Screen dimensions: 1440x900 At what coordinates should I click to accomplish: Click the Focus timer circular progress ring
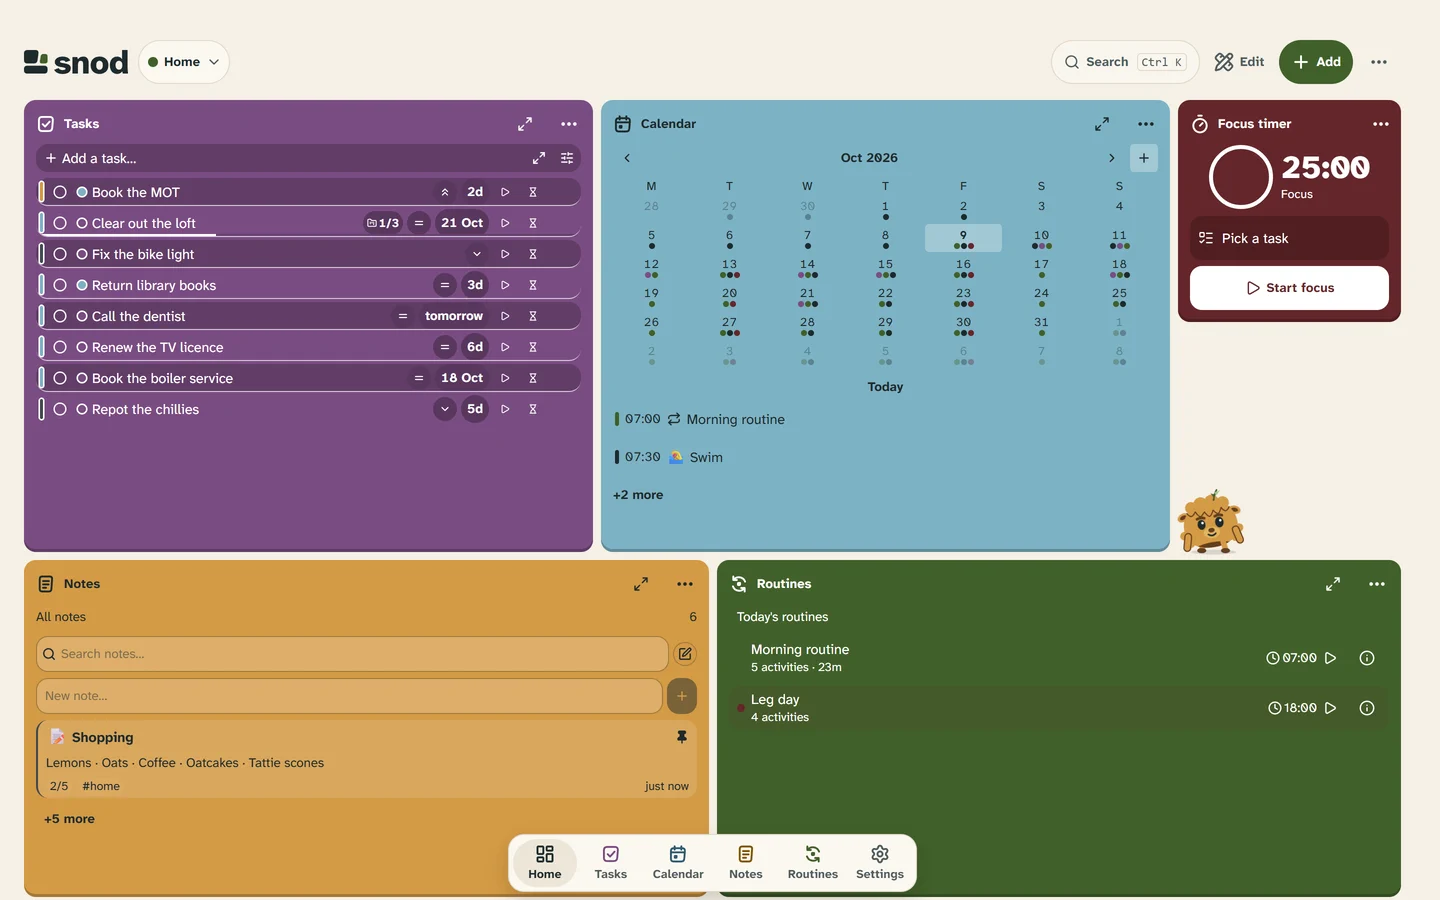click(1241, 177)
